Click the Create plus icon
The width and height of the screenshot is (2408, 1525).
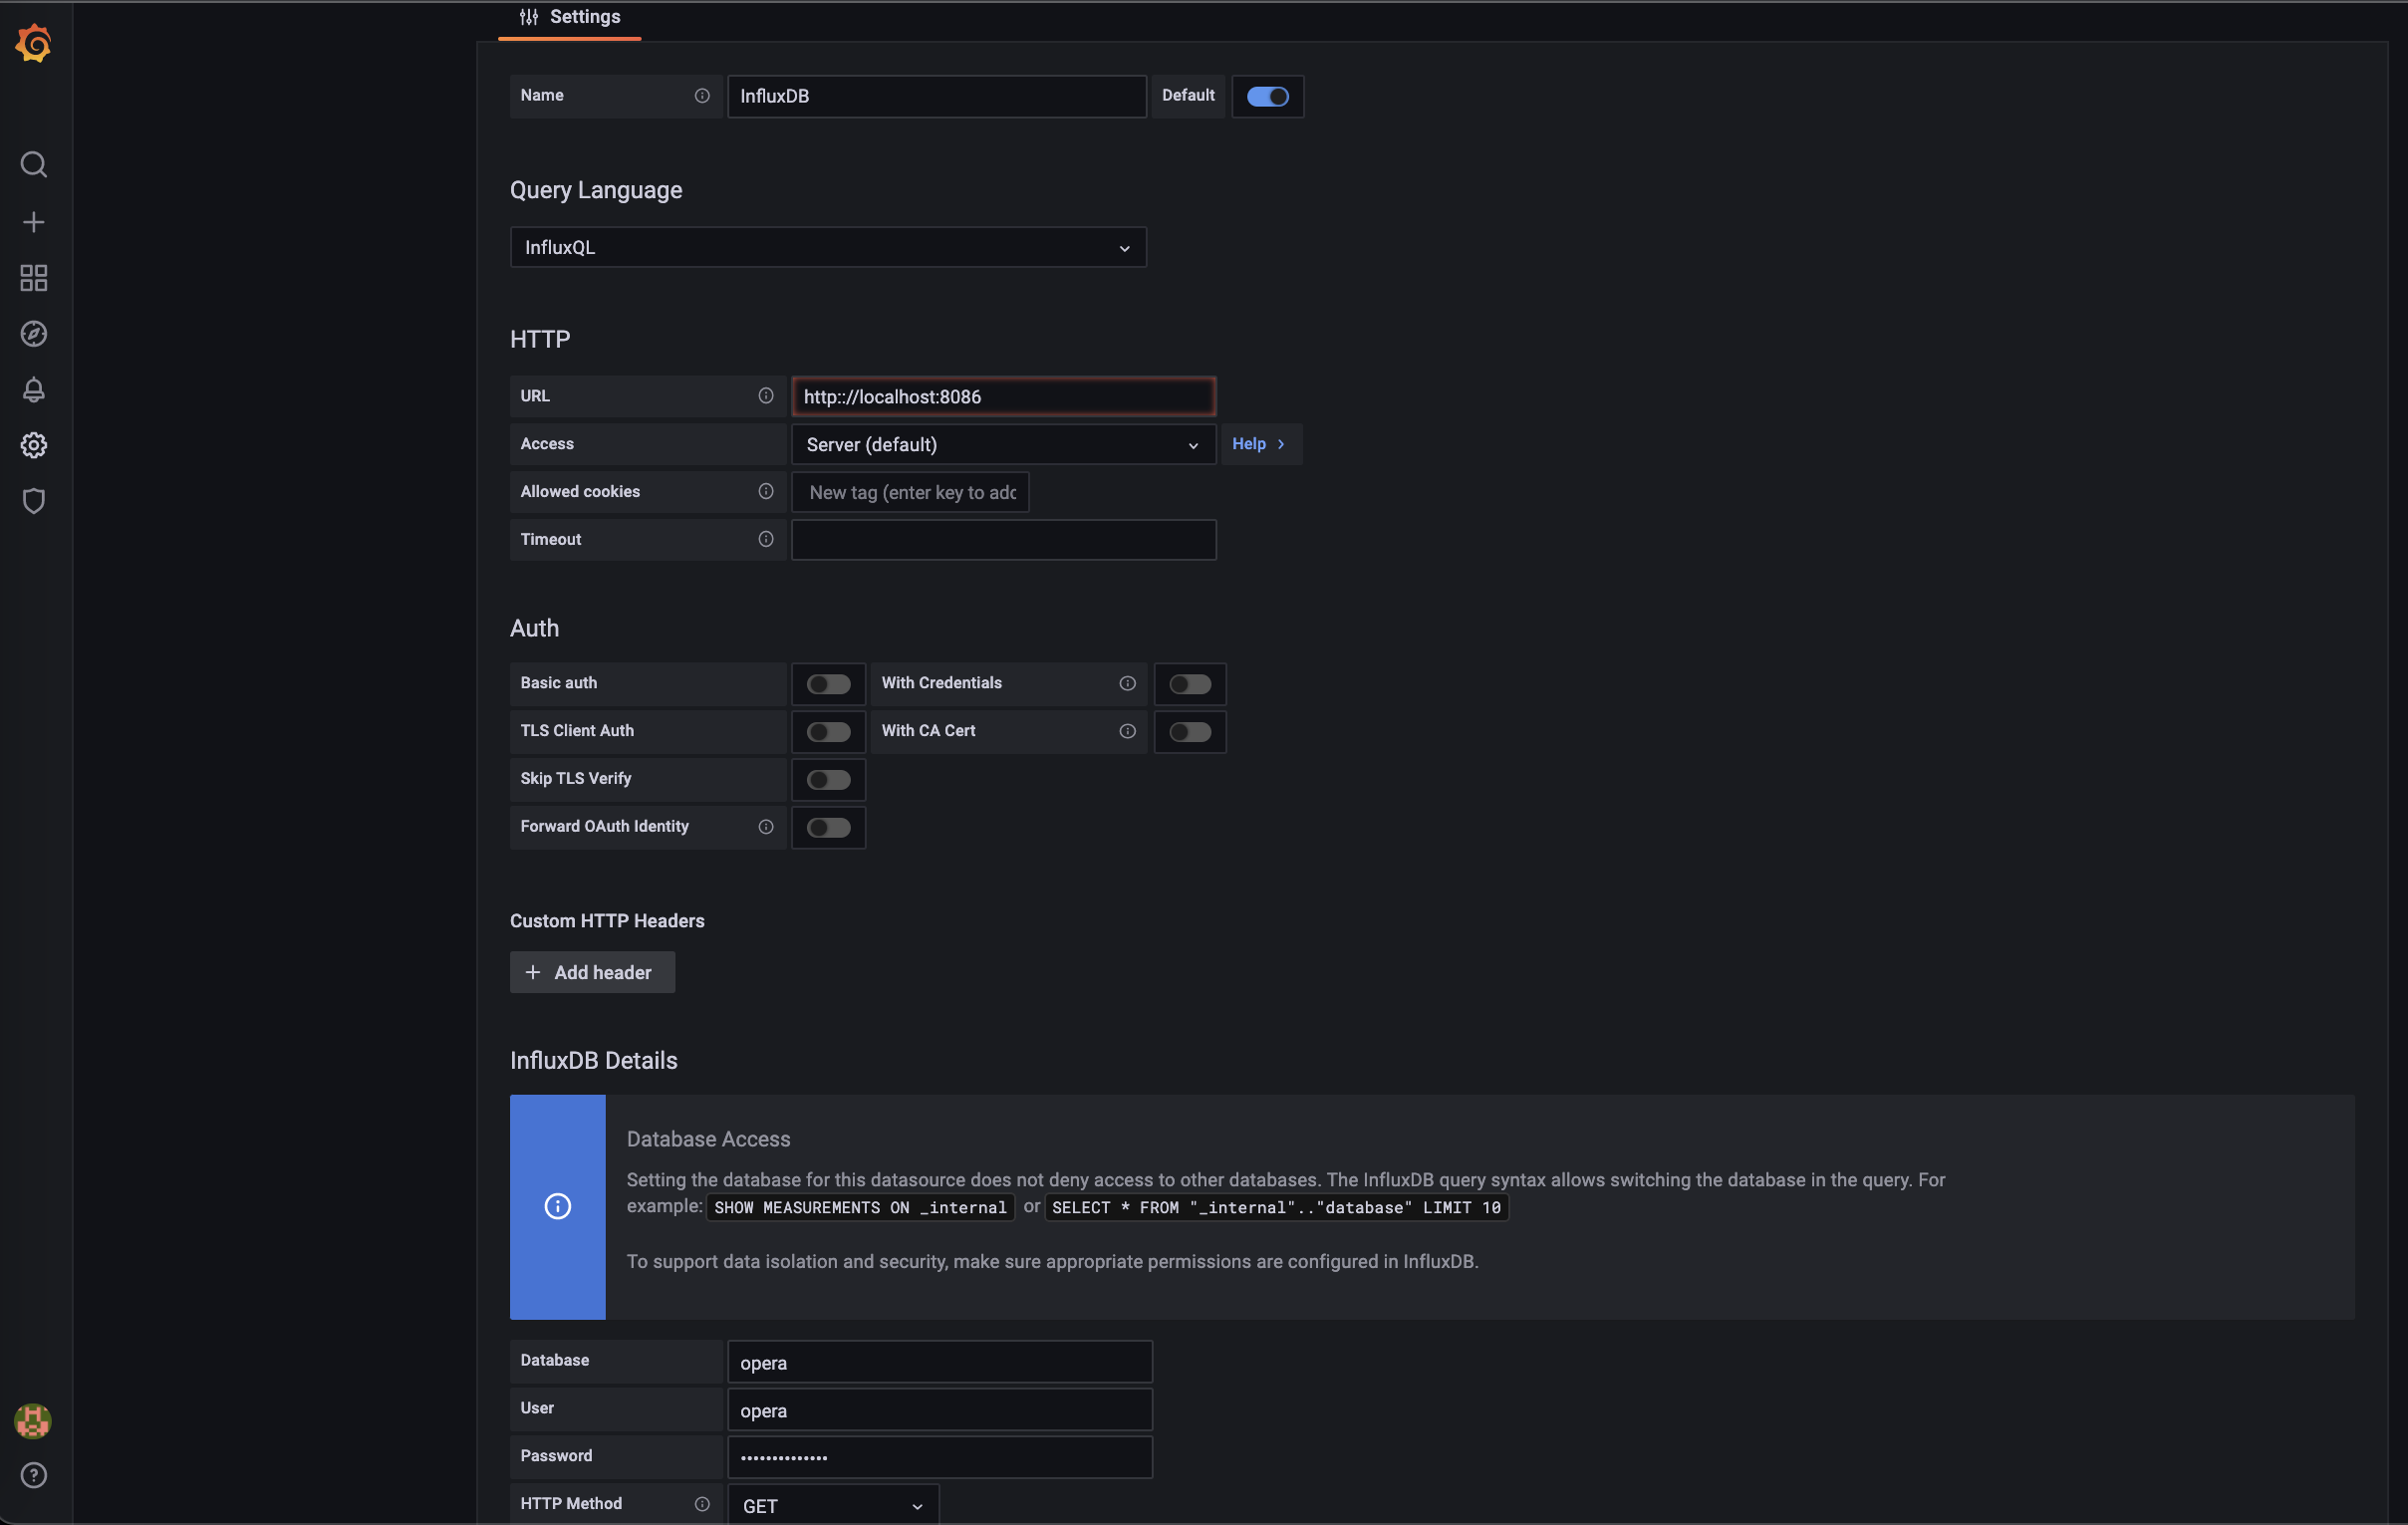click(x=33, y=222)
